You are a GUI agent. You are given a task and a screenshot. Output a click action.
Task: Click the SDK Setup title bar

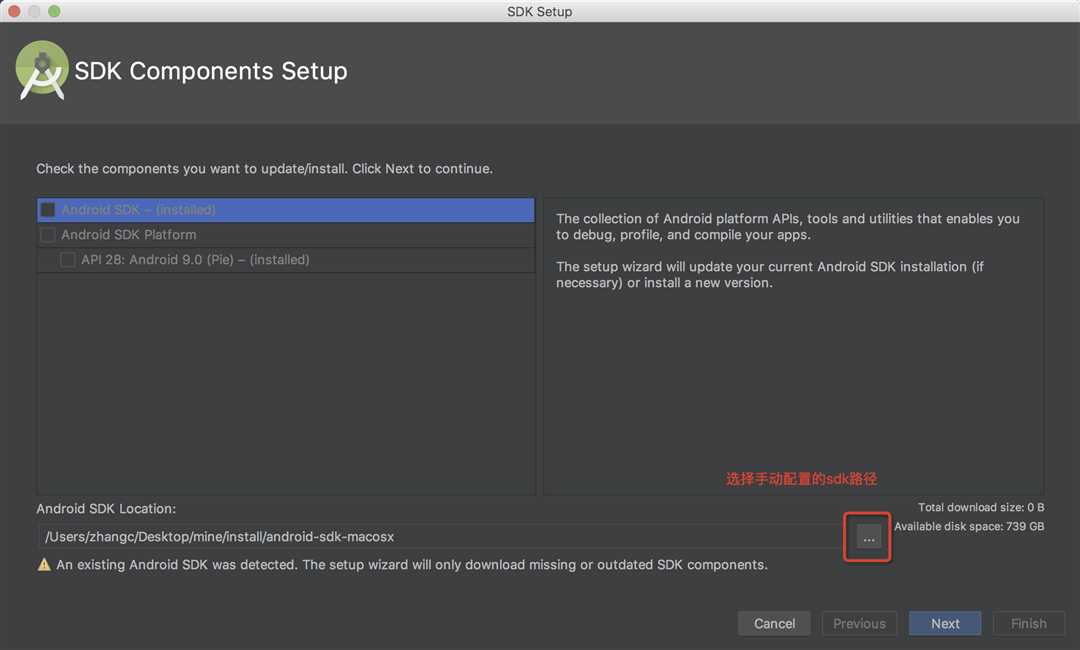coord(540,11)
